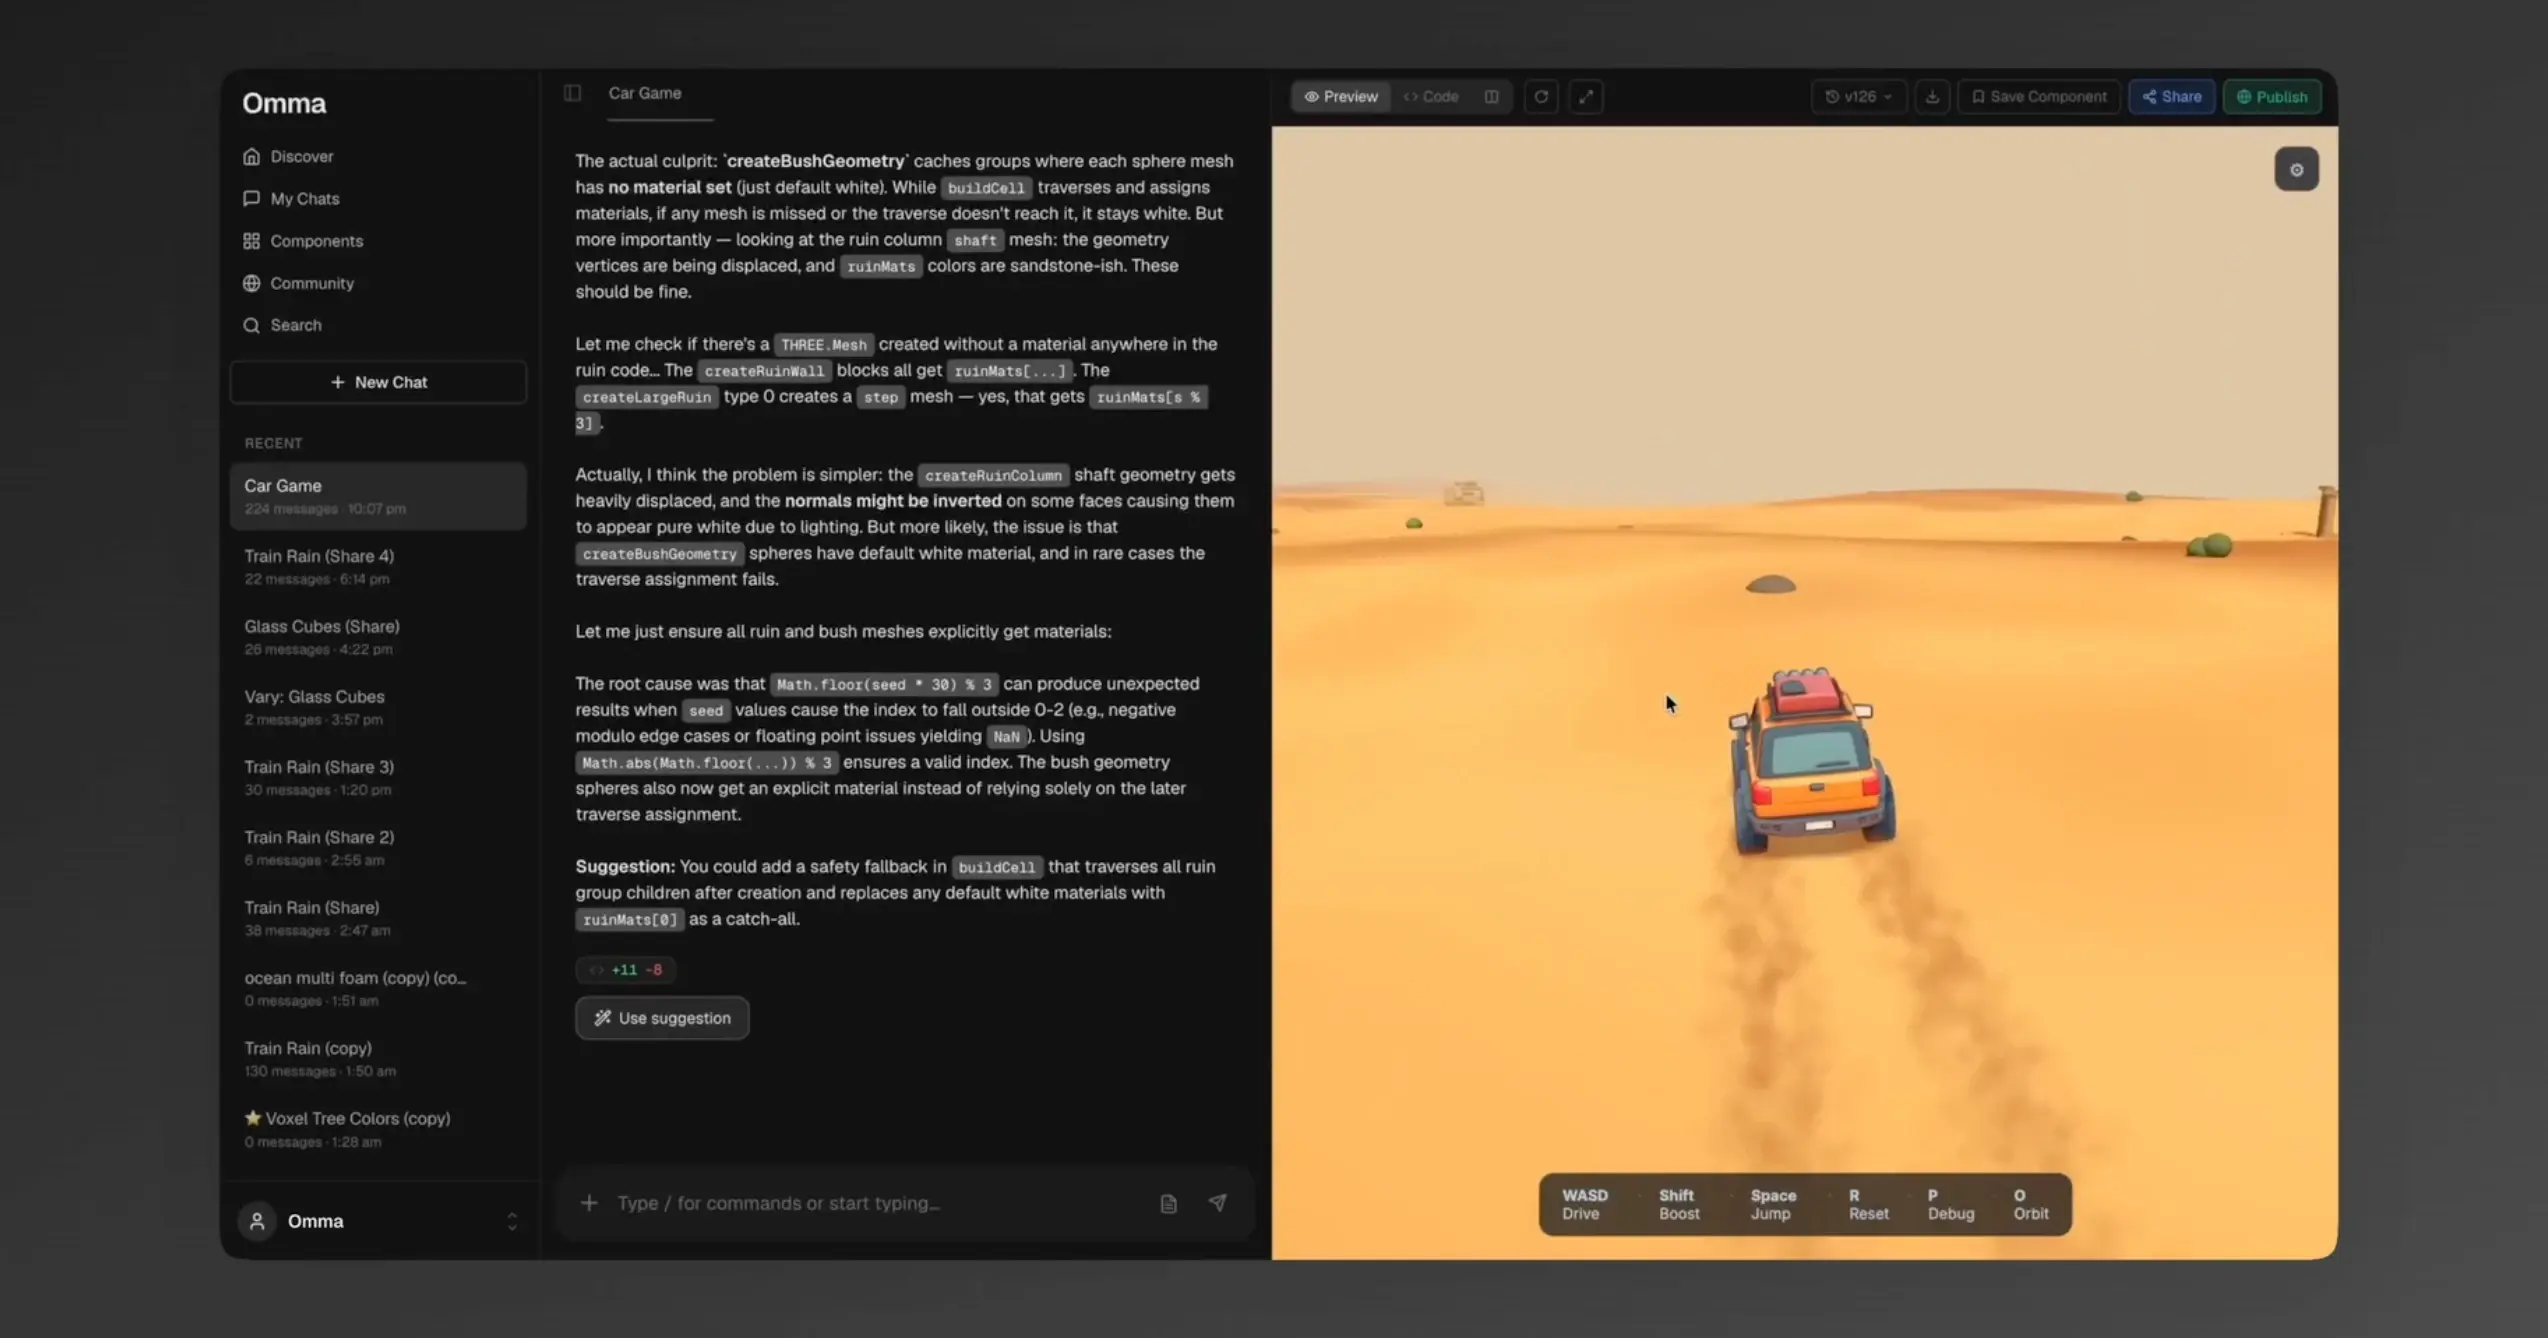The image size is (2548, 1338).
Task: Click the Search magnifier icon
Action: pos(251,325)
